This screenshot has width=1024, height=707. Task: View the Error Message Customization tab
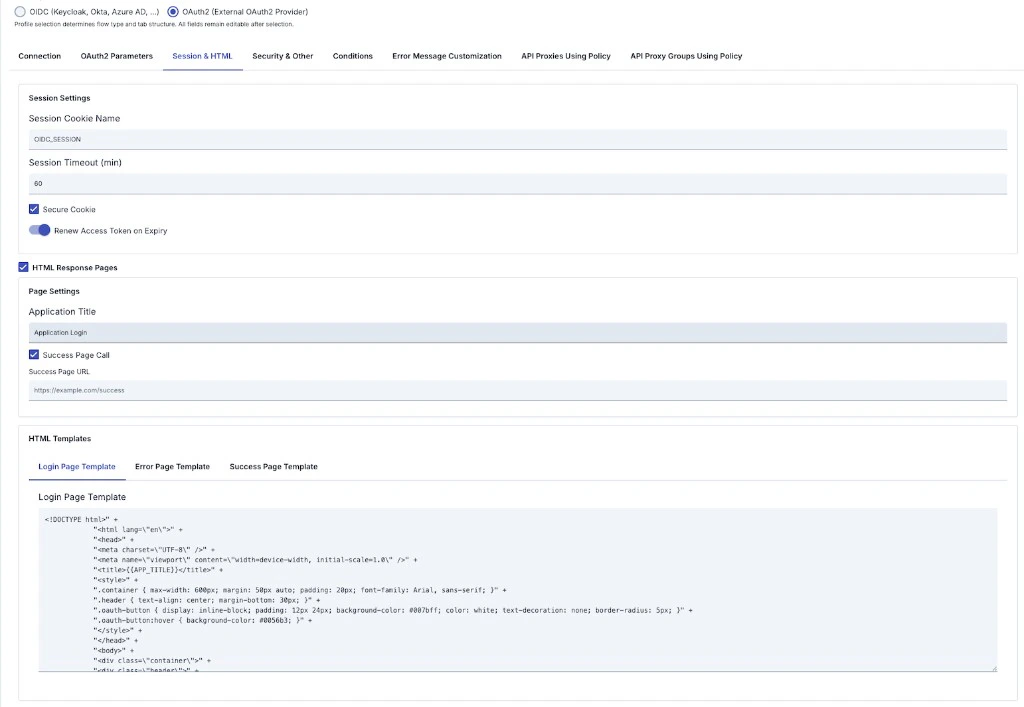coord(447,57)
